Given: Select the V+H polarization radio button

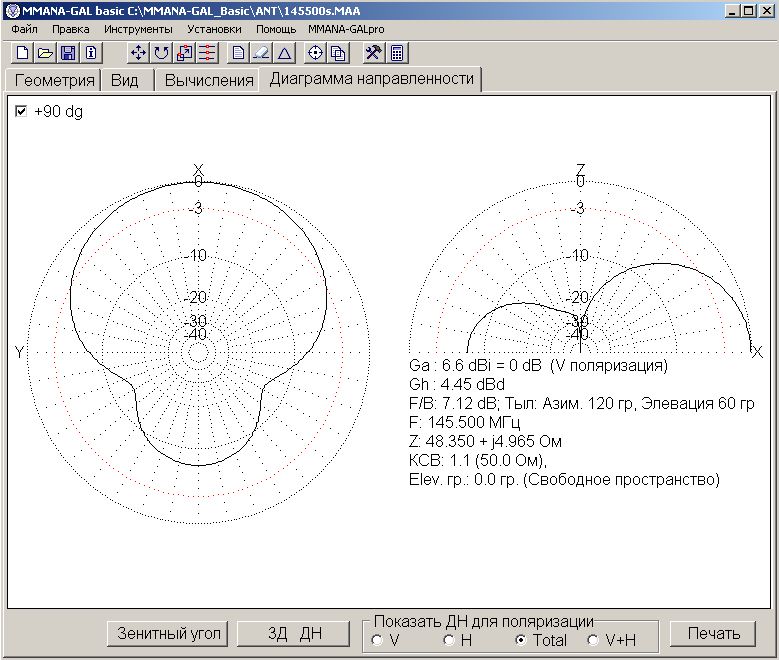Looking at the screenshot, I should click(593, 640).
